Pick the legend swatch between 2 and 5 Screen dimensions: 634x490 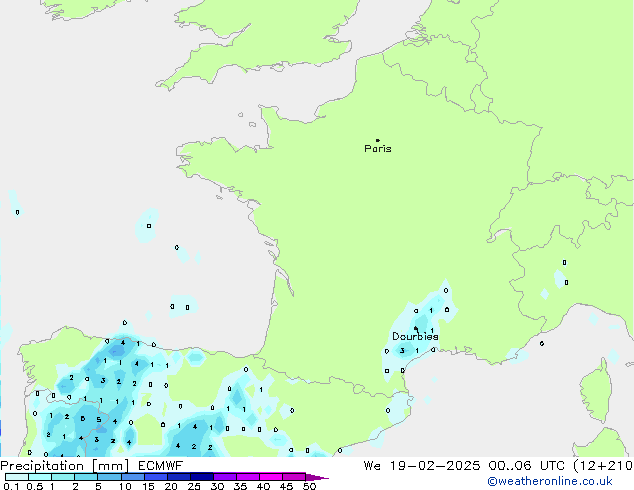point(86,477)
